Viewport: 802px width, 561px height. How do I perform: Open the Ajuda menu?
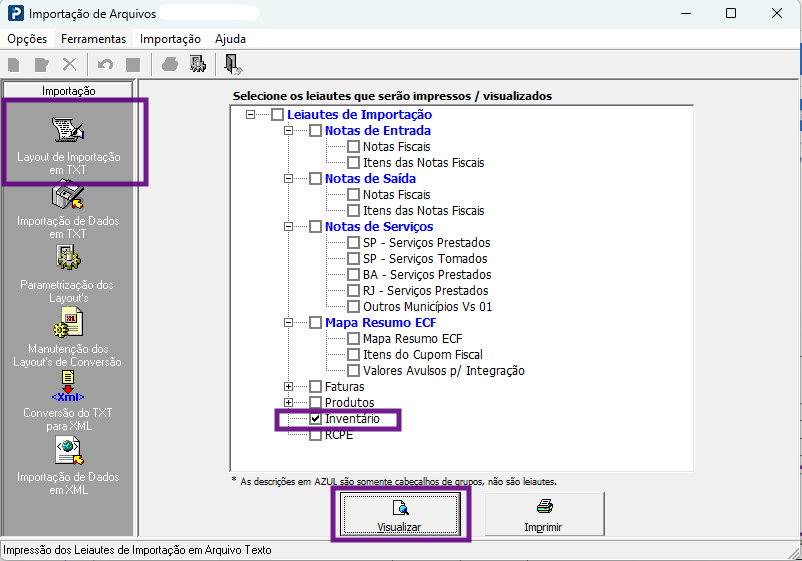pyautogui.click(x=230, y=39)
